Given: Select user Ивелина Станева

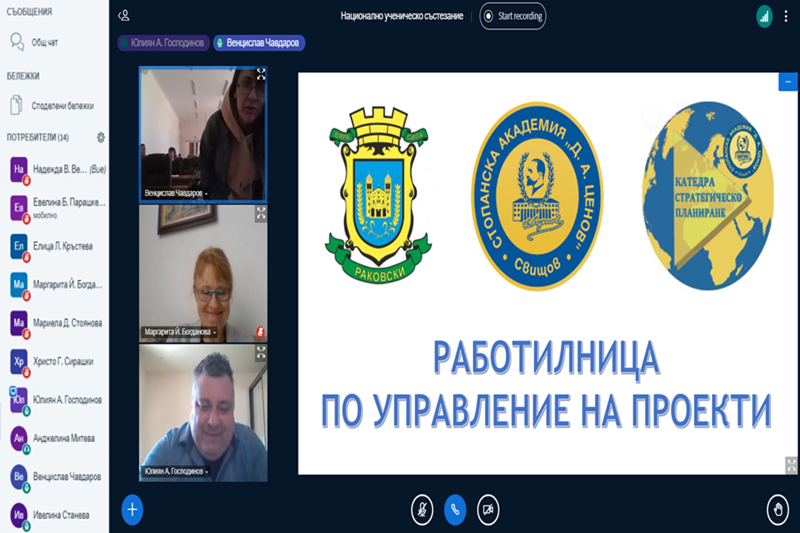Looking at the screenshot, I should [x=56, y=515].
